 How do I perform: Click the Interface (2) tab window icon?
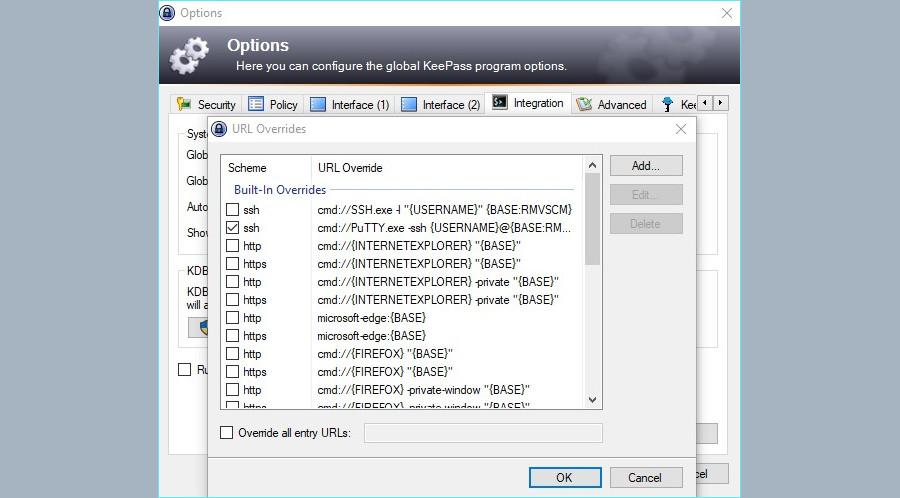[x=409, y=104]
